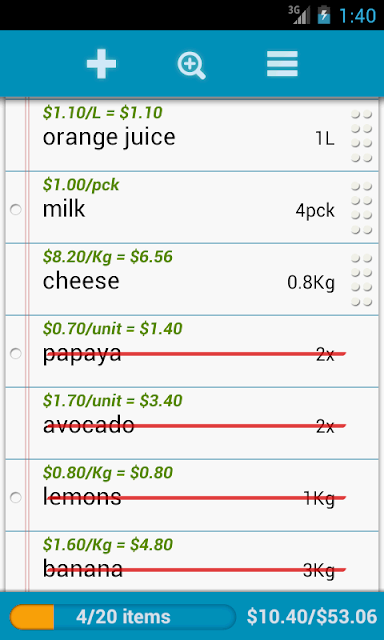Tap the 3G signal indicator
384x640 pixels.
[x=299, y=15]
